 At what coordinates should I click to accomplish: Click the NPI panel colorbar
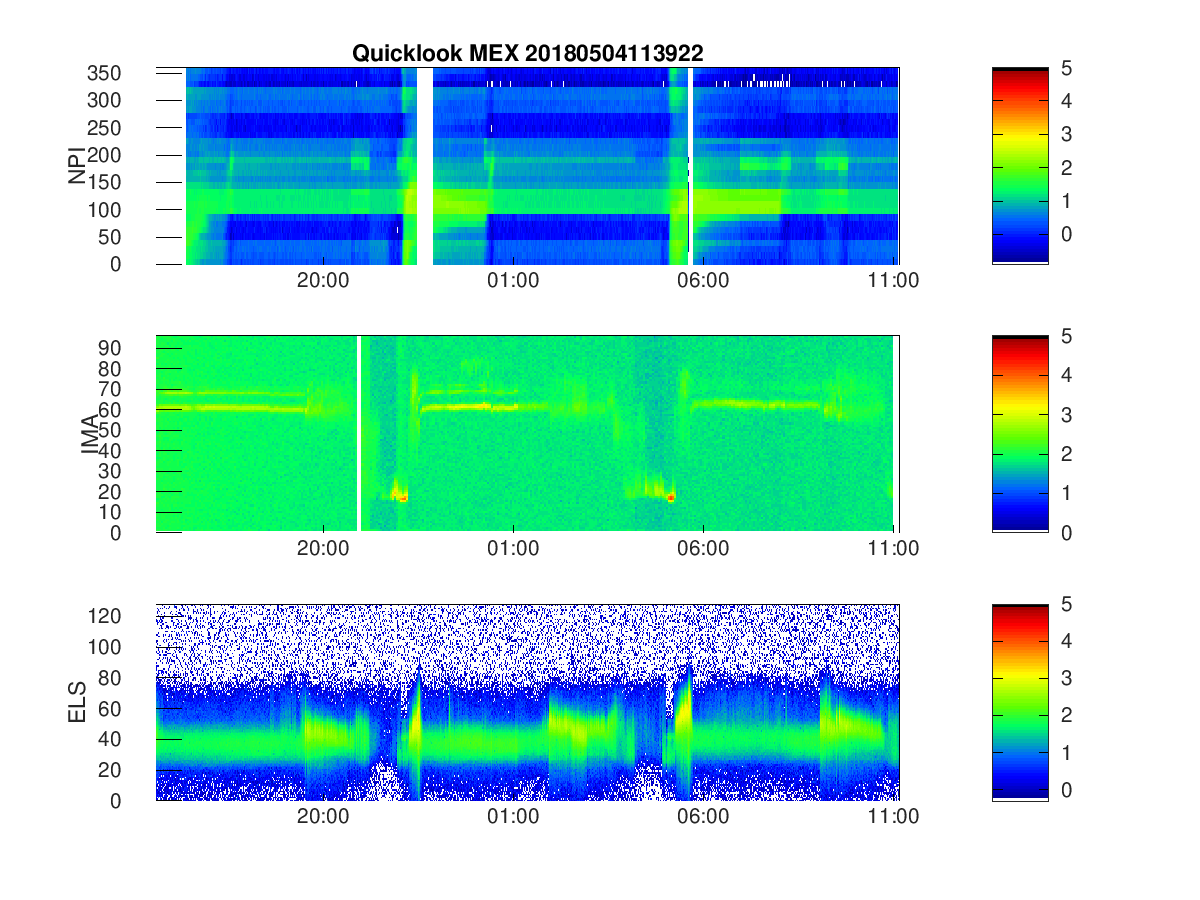pos(1020,166)
